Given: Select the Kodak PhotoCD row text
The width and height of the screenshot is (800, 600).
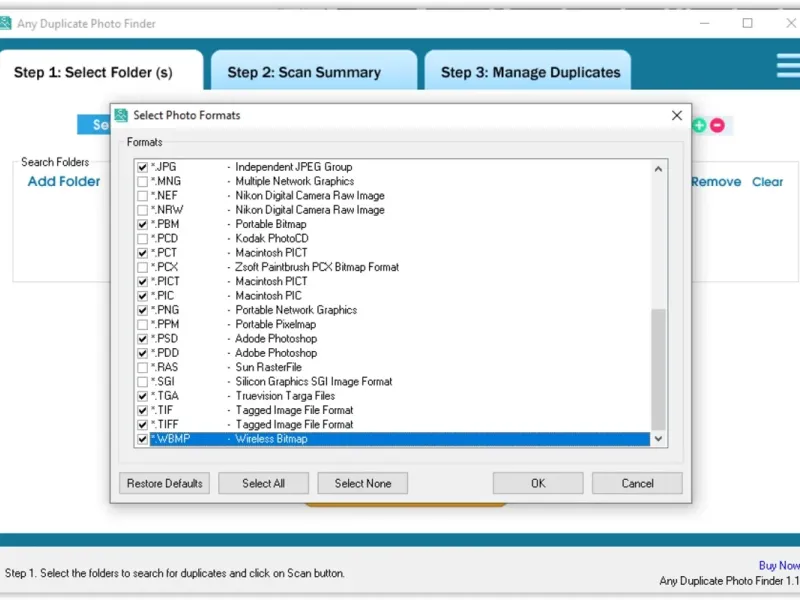Looking at the screenshot, I should 272,239.
